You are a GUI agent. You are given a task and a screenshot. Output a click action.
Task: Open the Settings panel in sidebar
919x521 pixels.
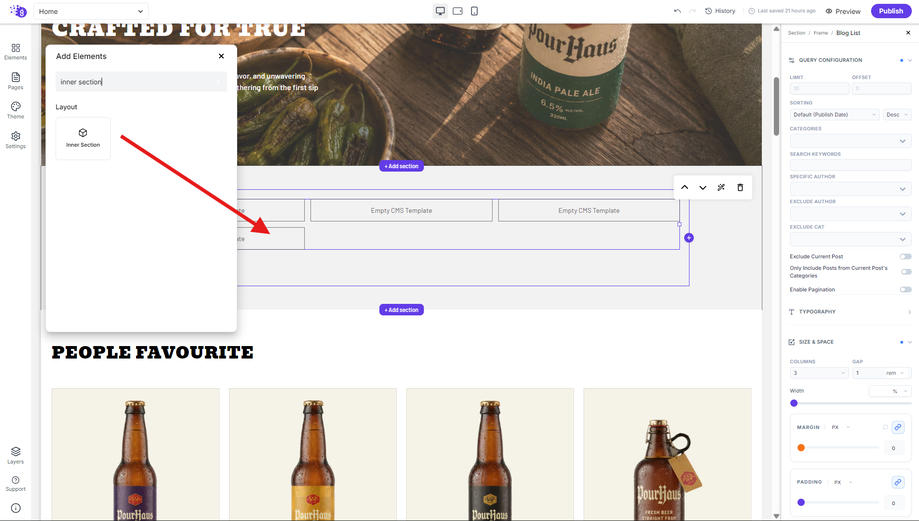click(x=16, y=139)
